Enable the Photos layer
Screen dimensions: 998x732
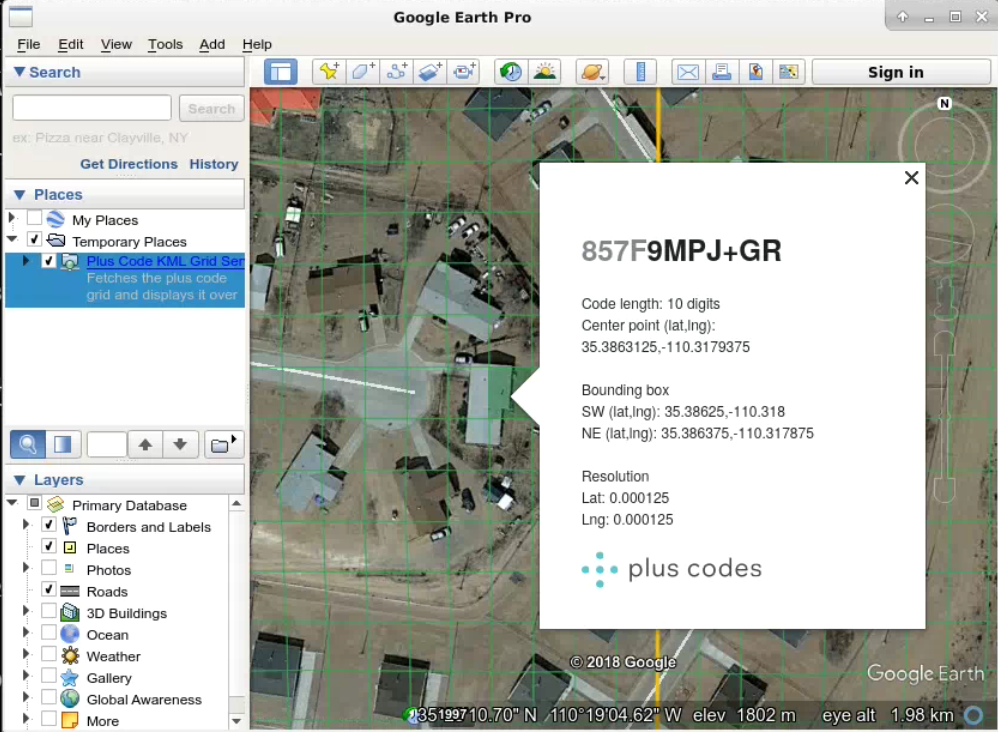tap(48, 568)
